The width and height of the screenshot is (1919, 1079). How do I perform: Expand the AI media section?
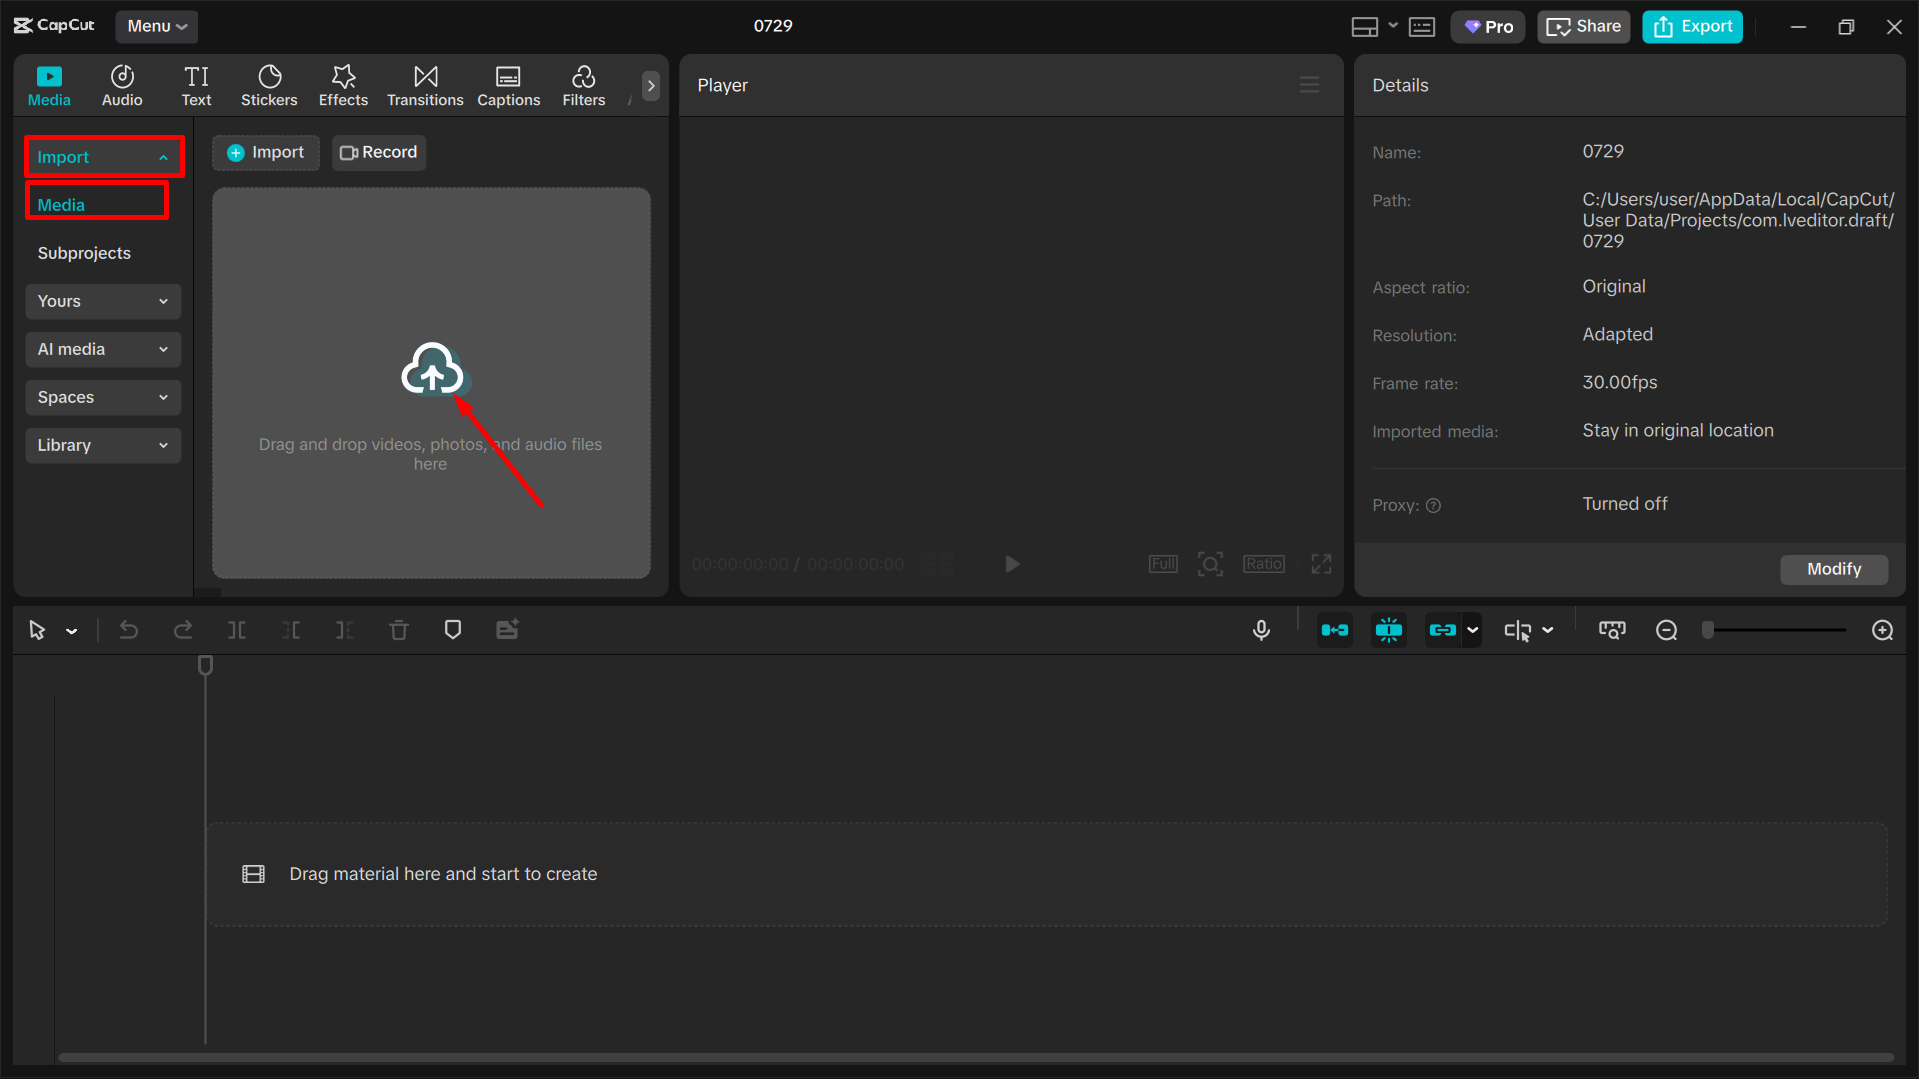[x=102, y=349]
